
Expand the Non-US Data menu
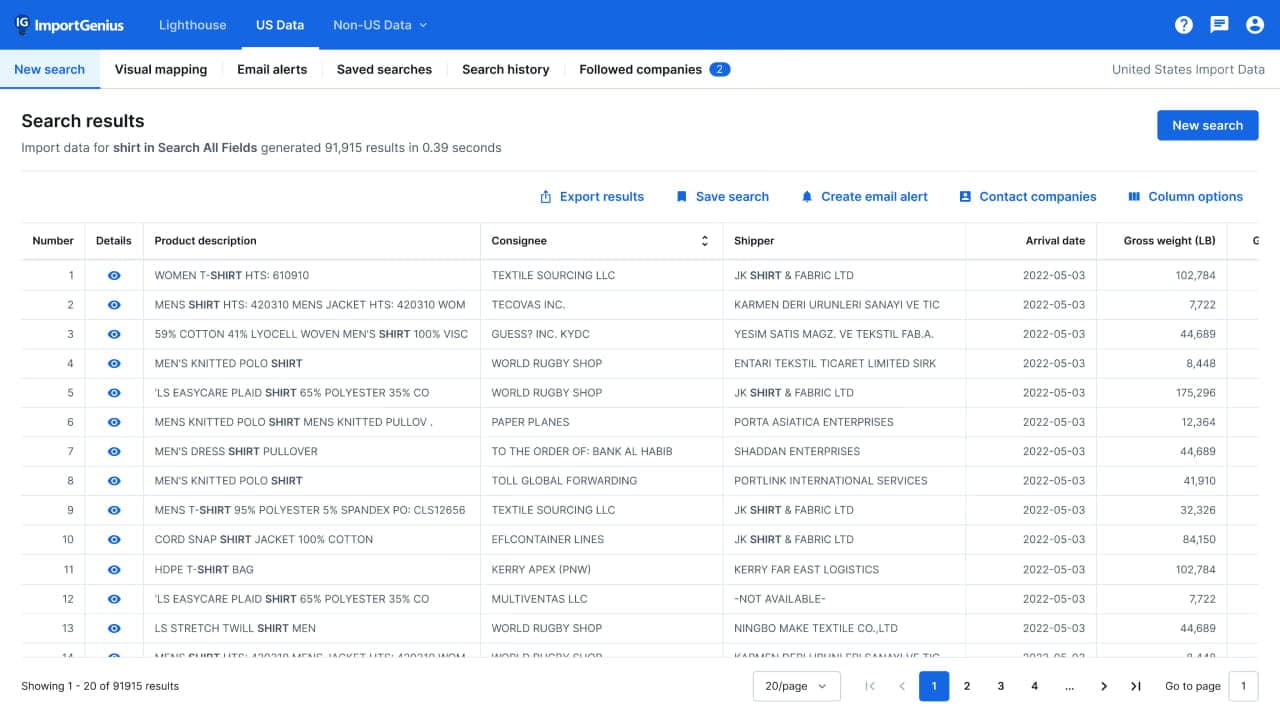point(380,24)
